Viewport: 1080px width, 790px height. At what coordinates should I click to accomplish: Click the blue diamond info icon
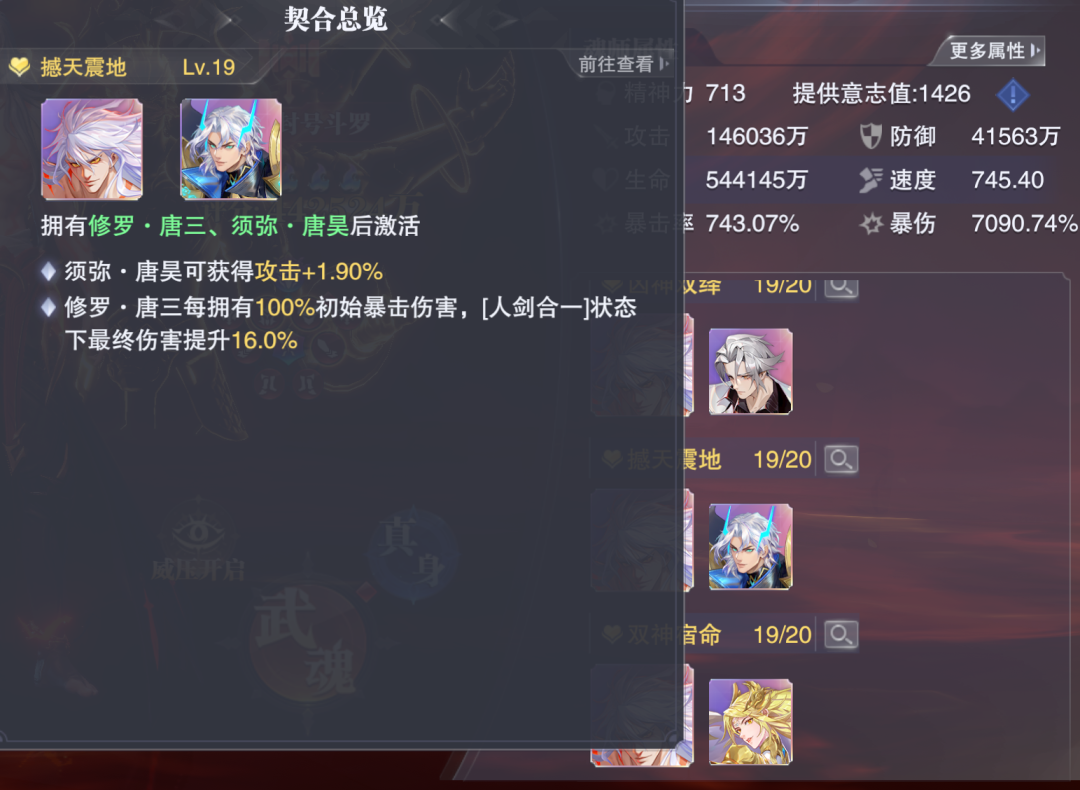coord(1012,94)
